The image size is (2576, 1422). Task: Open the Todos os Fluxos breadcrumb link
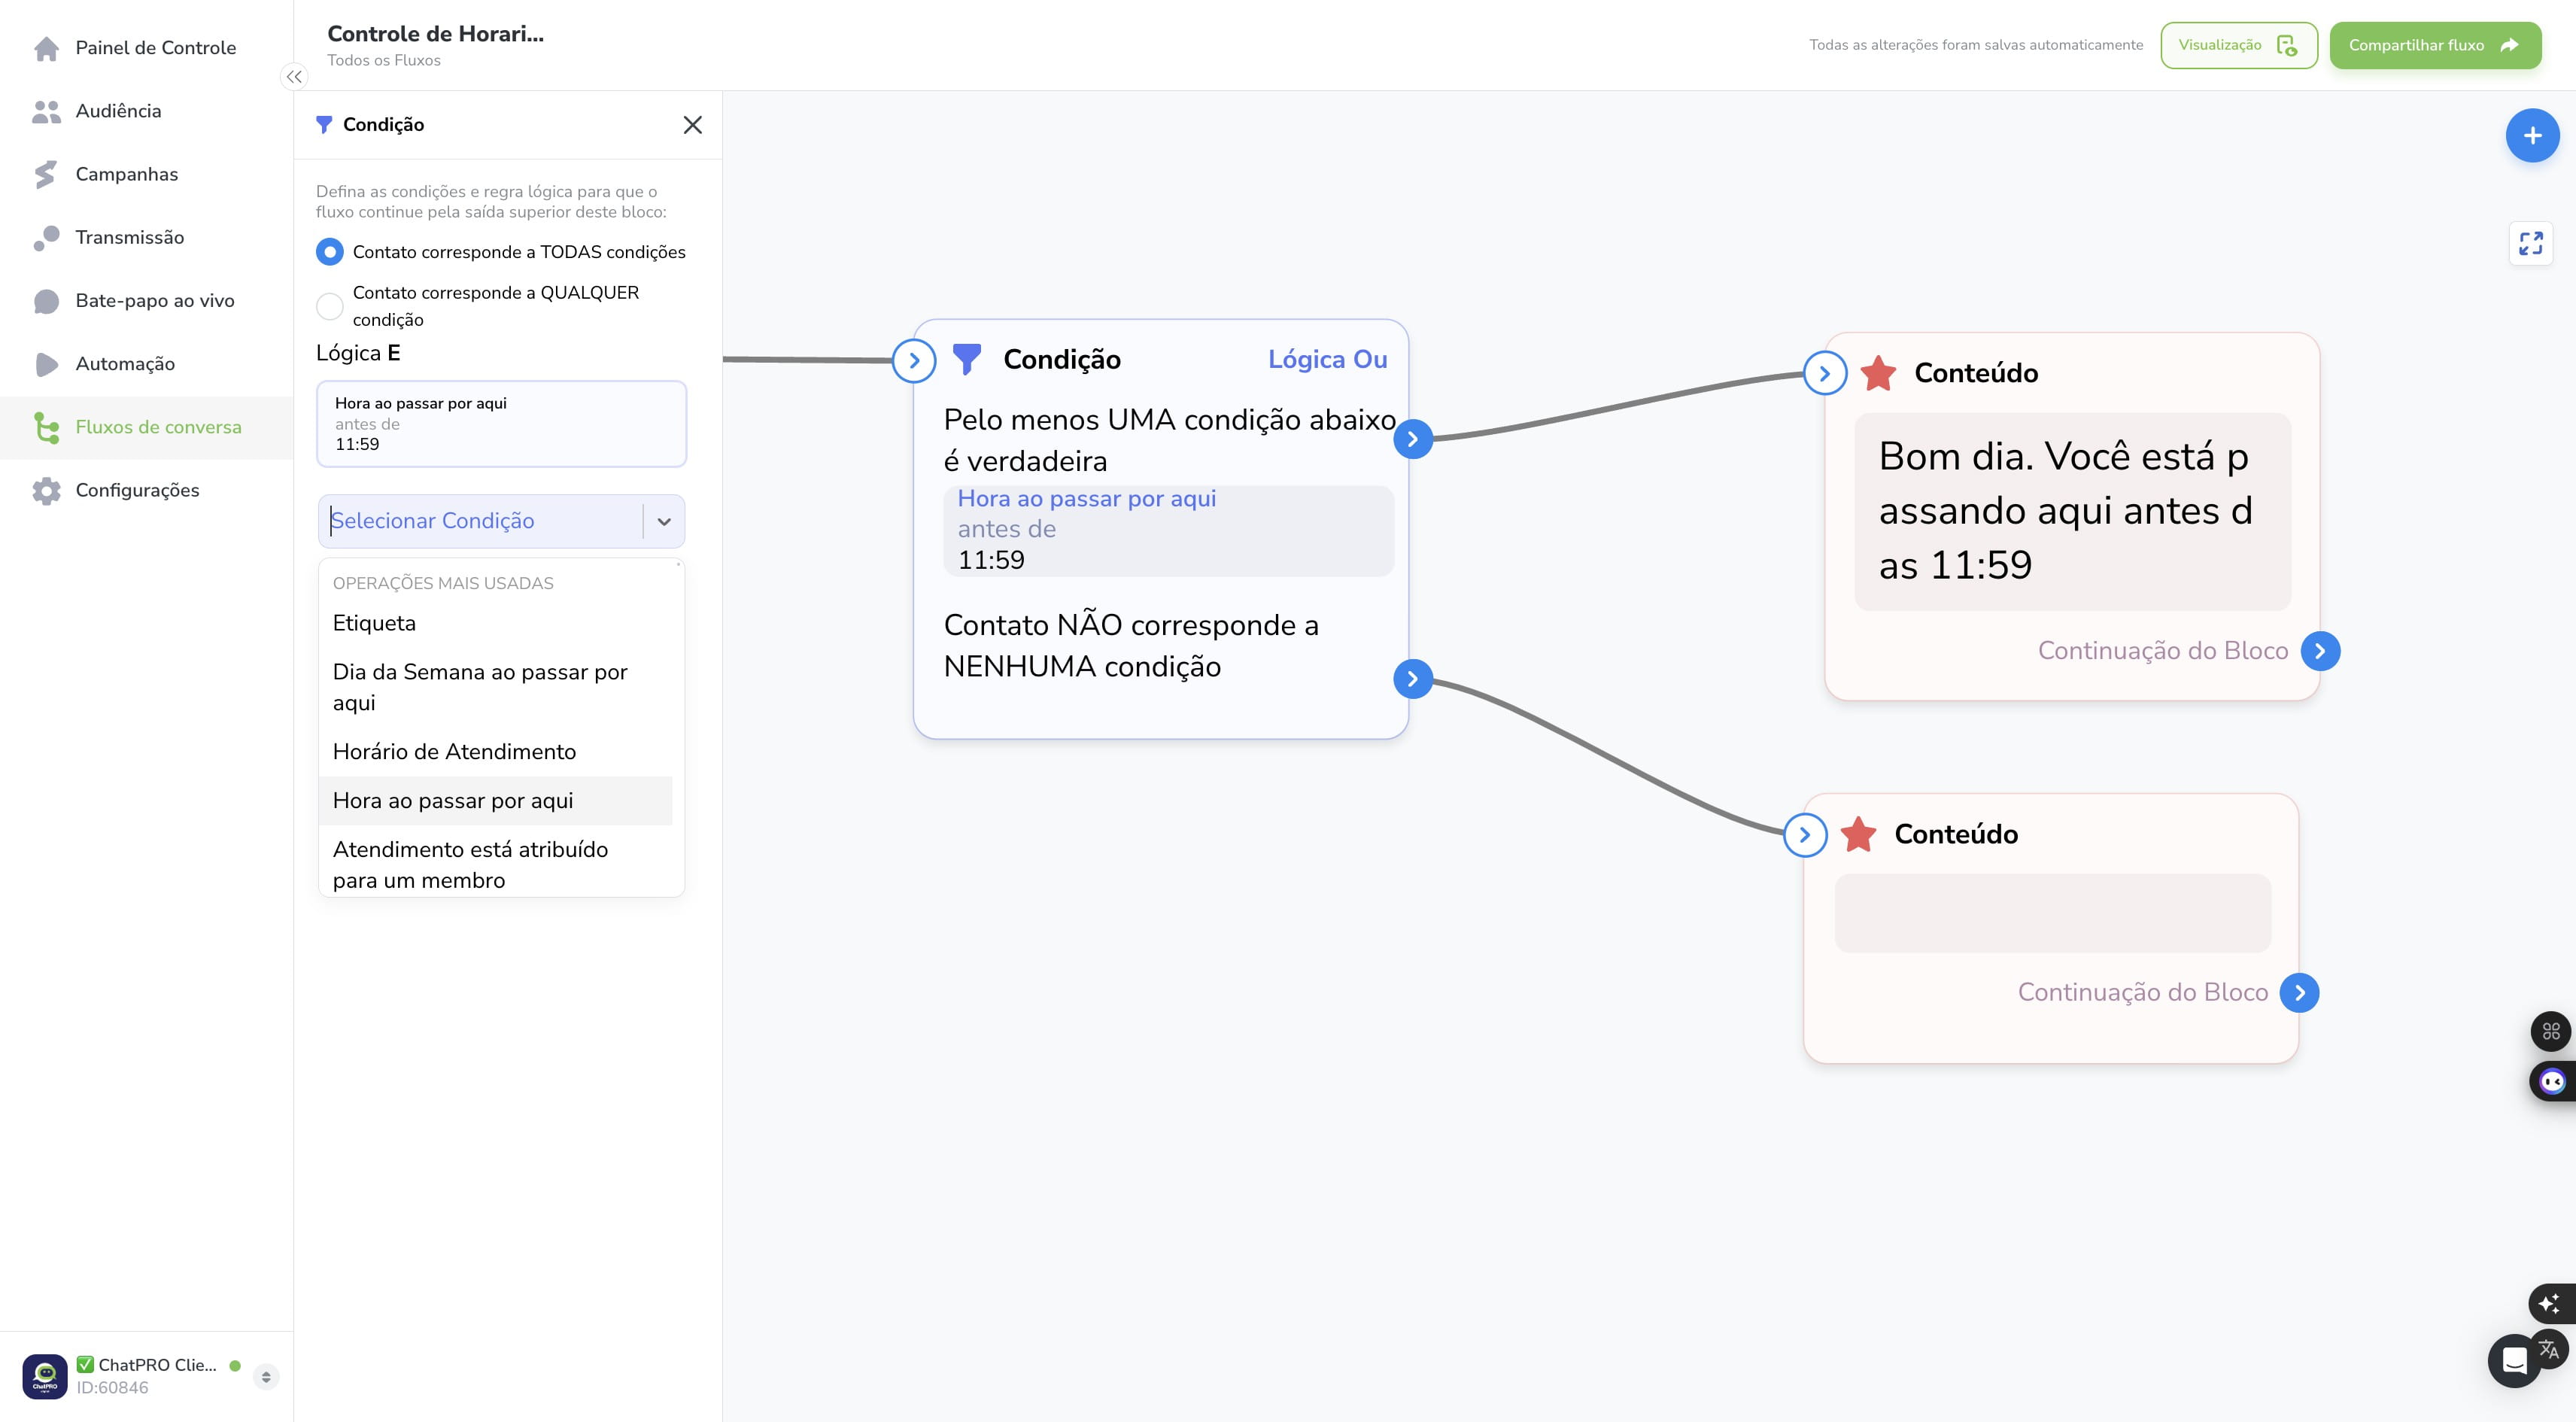coord(384,60)
